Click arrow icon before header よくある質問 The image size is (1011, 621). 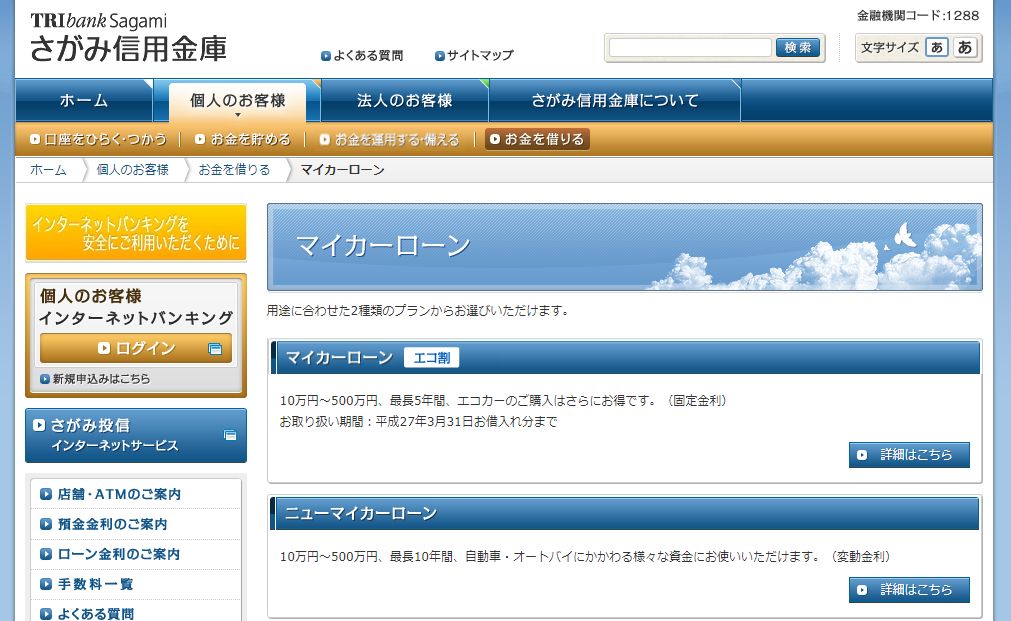326,56
